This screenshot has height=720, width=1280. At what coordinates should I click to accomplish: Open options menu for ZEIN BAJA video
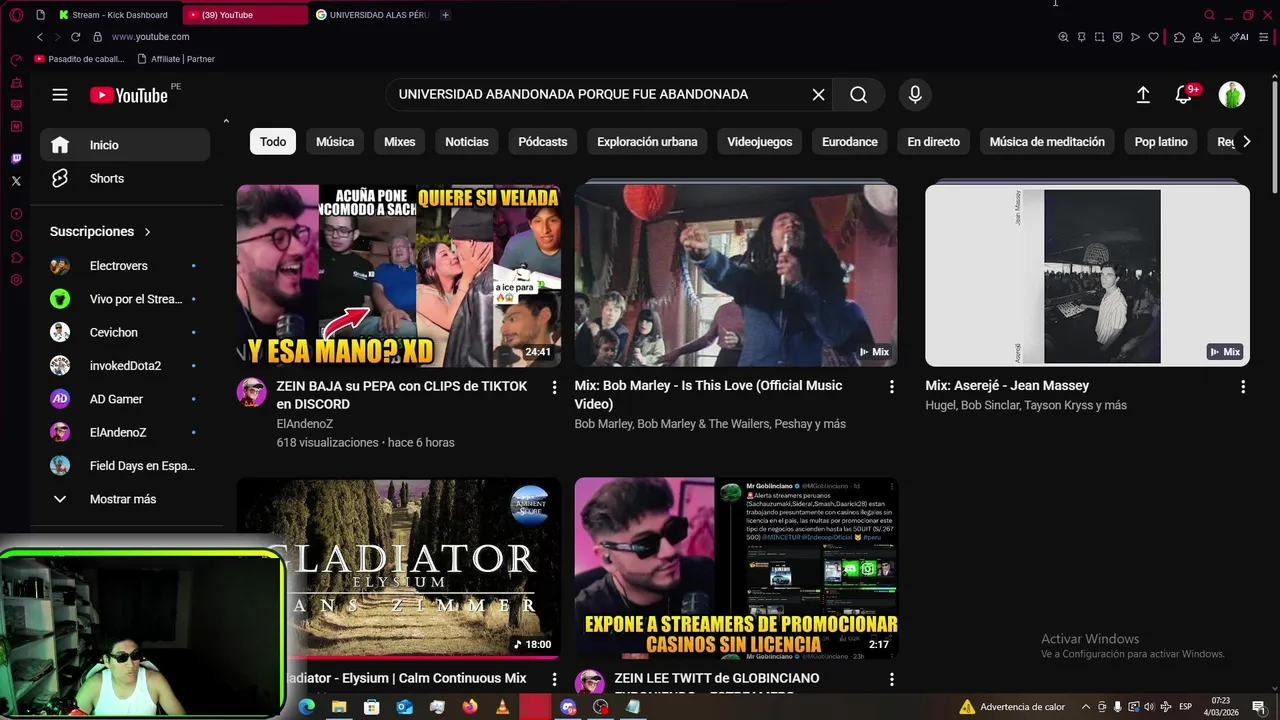[x=554, y=387]
